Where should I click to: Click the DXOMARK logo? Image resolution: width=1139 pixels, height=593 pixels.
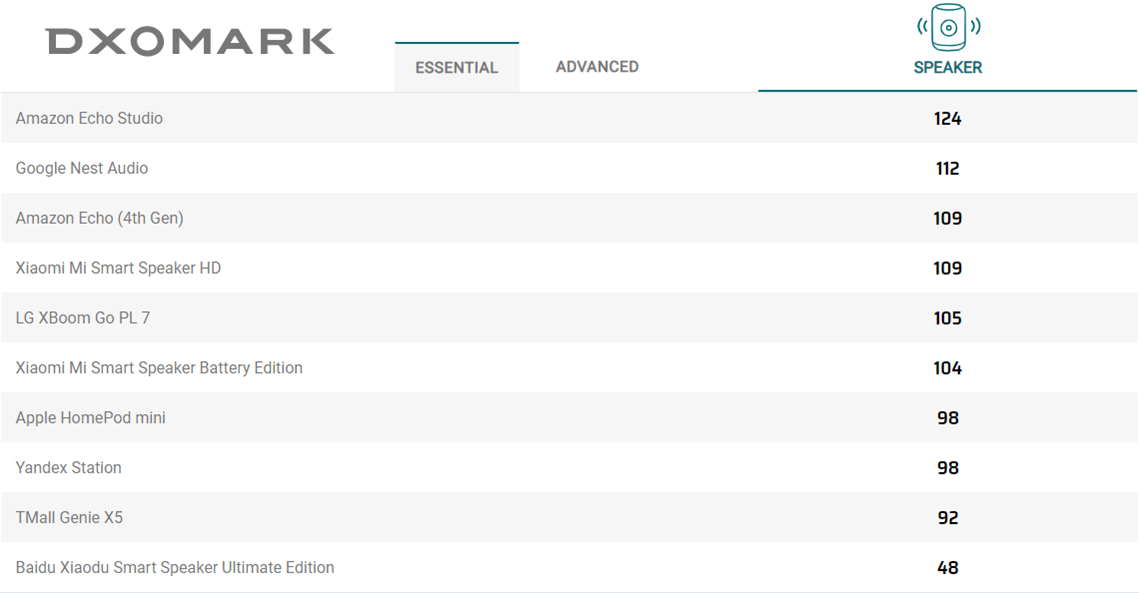coord(190,41)
